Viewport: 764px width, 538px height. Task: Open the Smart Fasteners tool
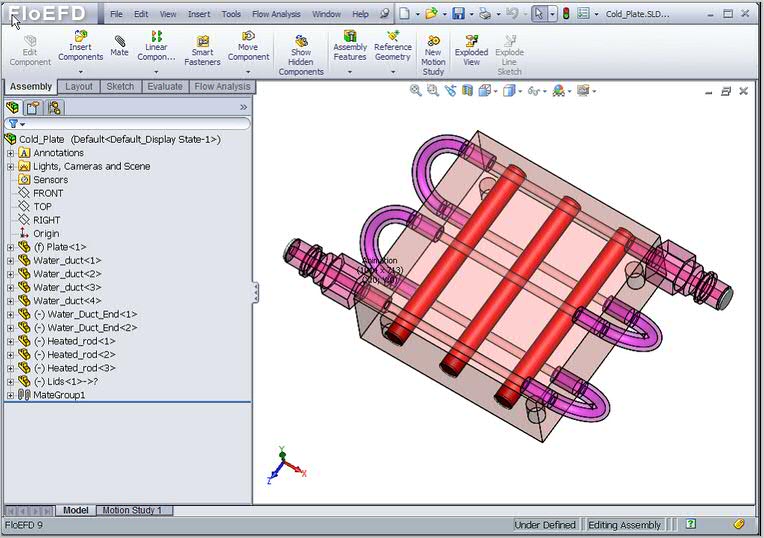coord(202,50)
